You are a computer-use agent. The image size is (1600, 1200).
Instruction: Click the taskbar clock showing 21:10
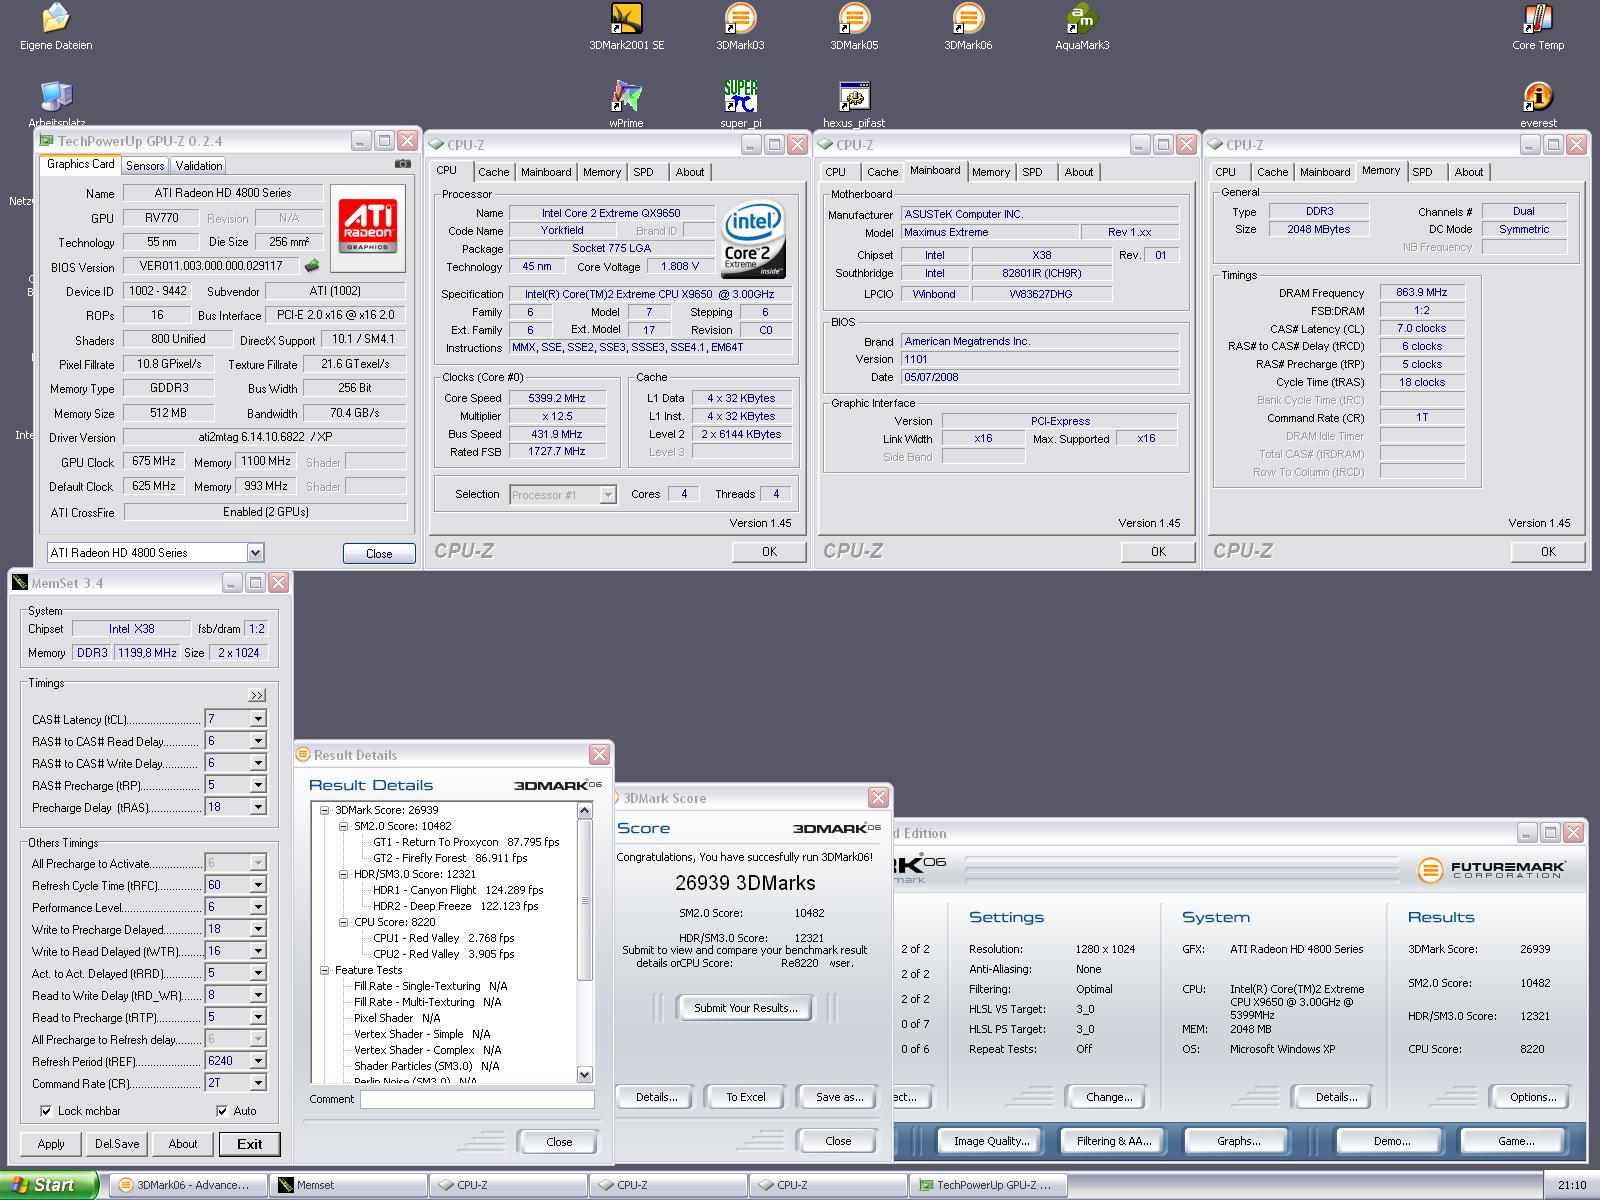pyautogui.click(x=1572, y=1186)
